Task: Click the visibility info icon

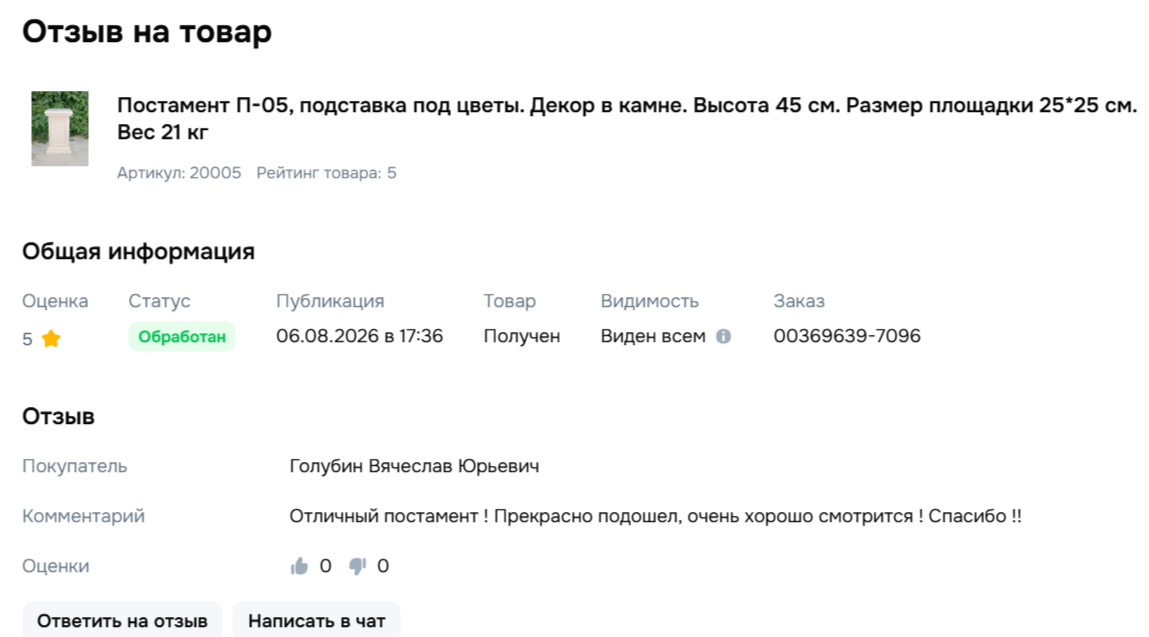Action: pyautogui.click(x=723, y=336)
